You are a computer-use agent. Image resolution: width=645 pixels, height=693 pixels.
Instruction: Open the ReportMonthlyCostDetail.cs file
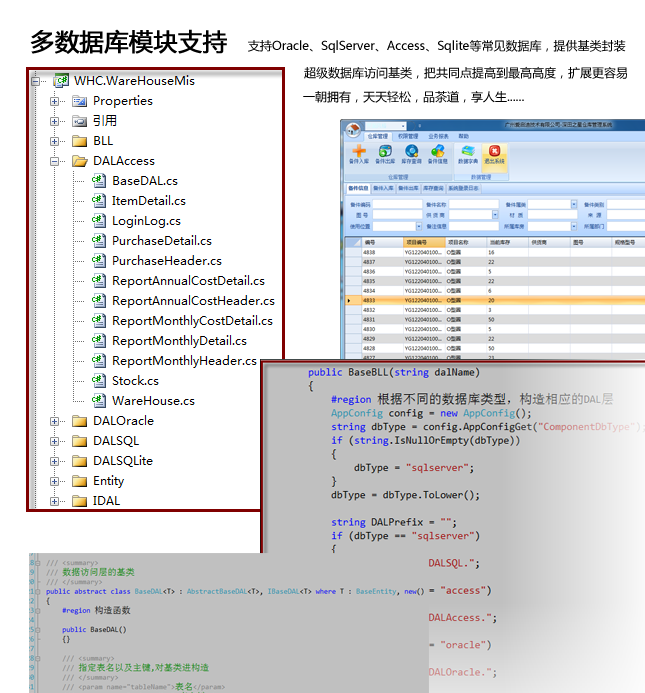[192, 321]
